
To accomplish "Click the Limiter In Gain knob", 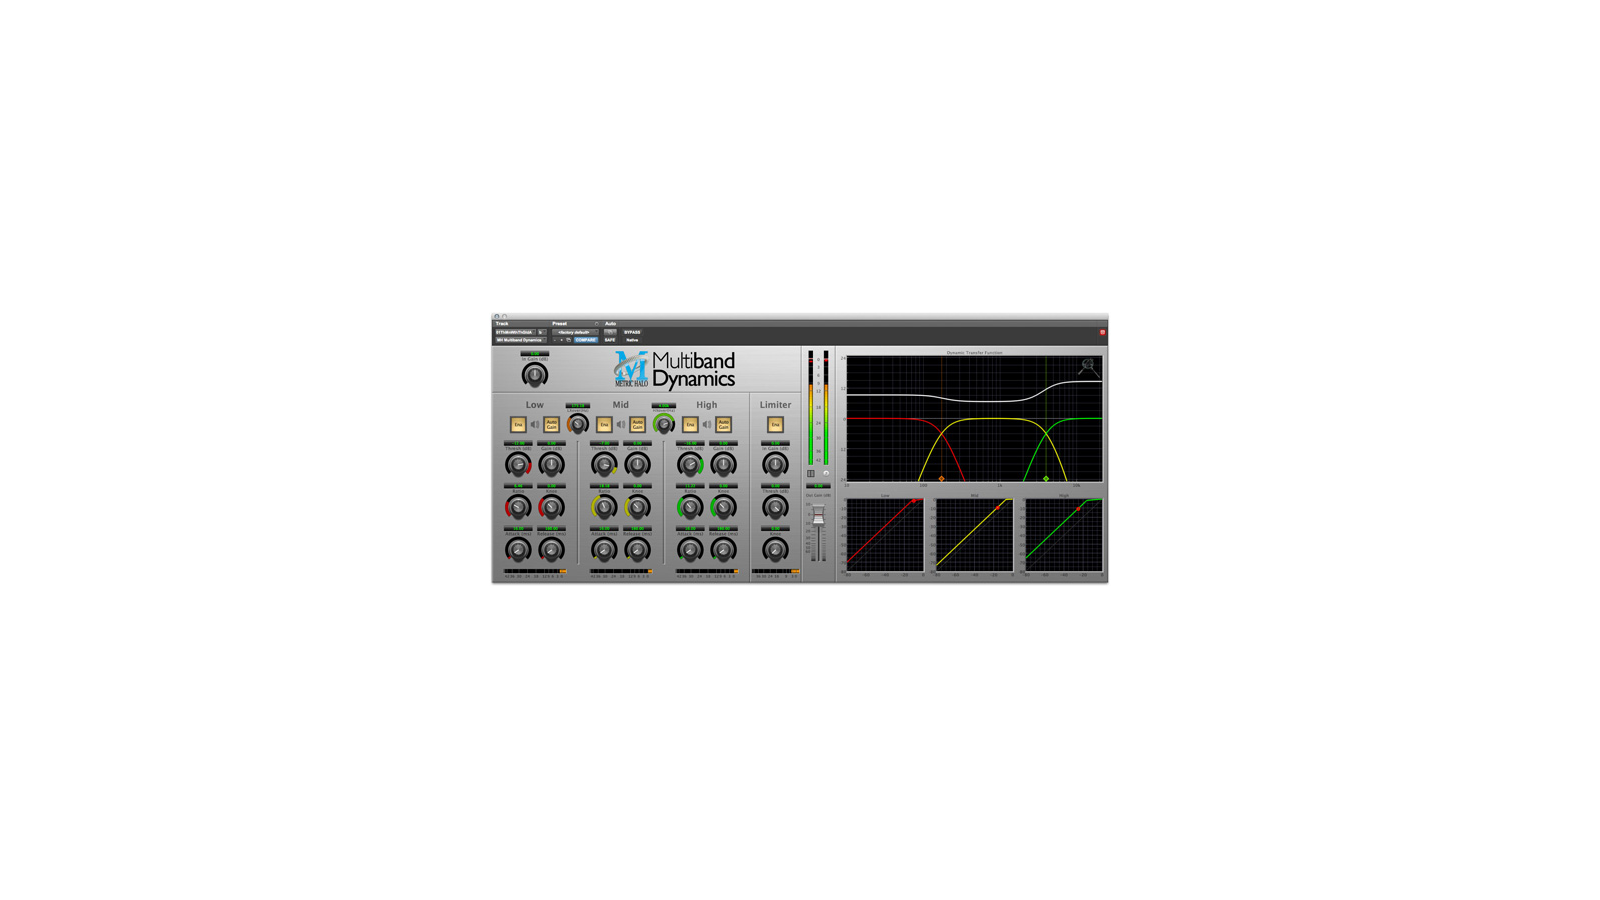I will click(x=775, y=465).
